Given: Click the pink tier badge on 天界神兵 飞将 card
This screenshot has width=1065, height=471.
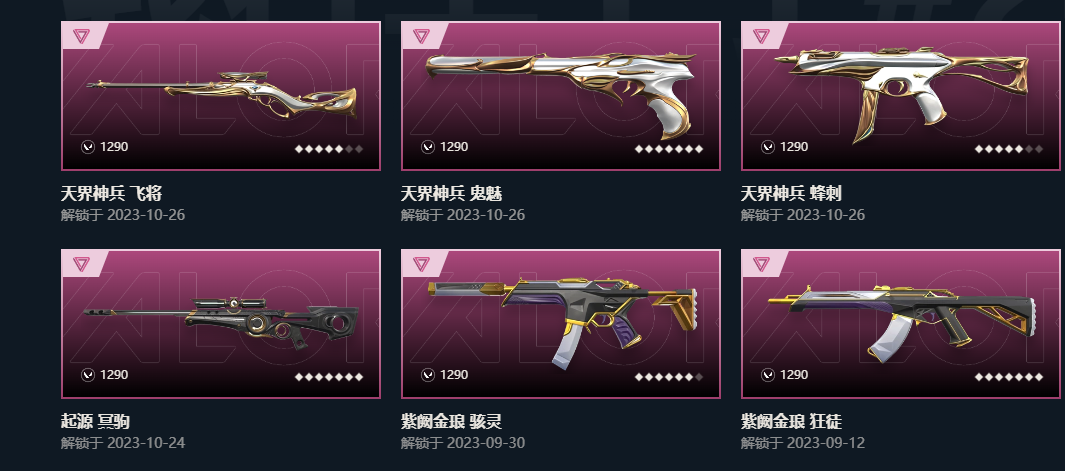Looking at the screenshot, I should [x=82, y=36].
